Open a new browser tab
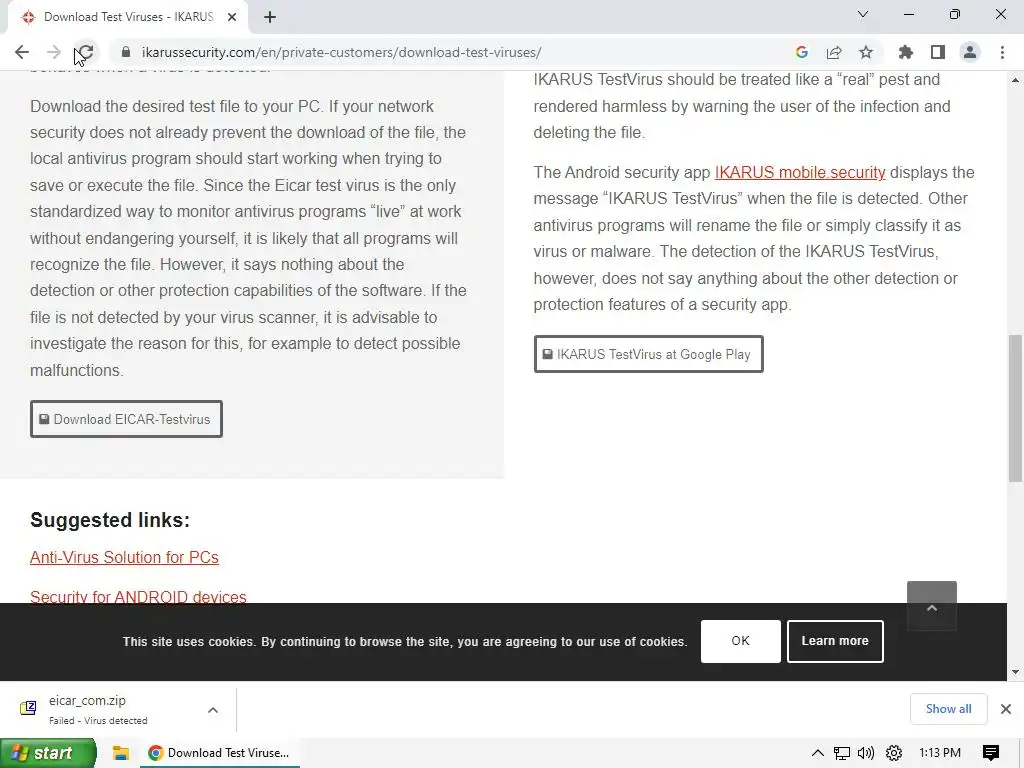Screen dimensions: 1024x768 pos(270,18)
